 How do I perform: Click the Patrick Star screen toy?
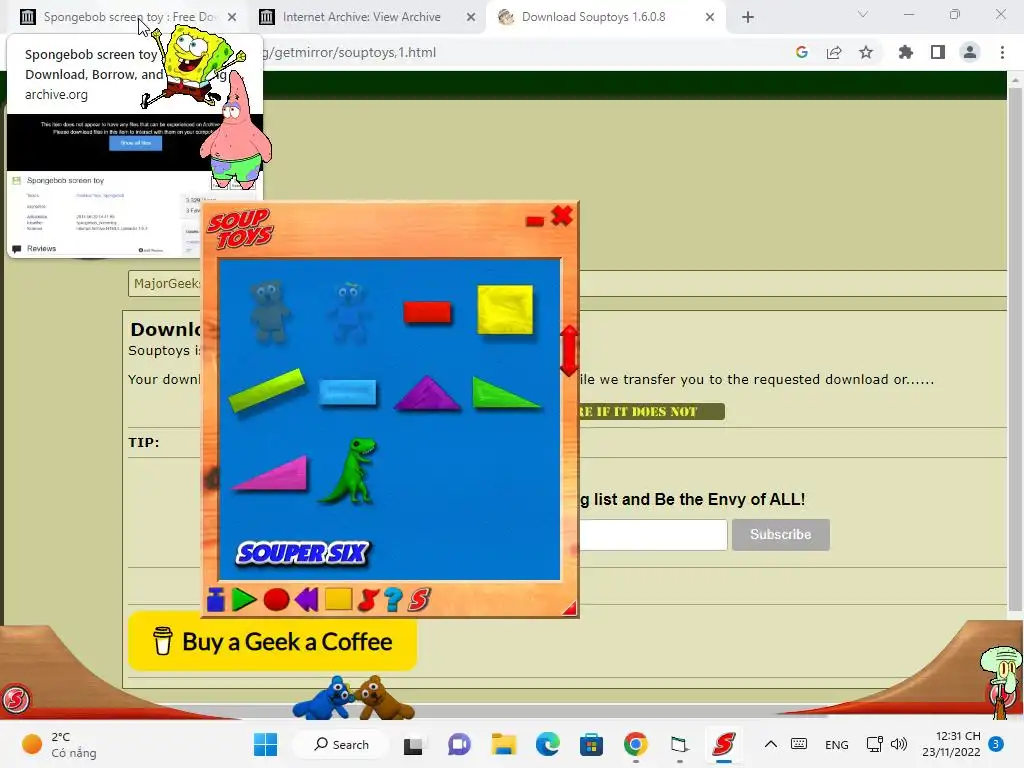point(236,131)
